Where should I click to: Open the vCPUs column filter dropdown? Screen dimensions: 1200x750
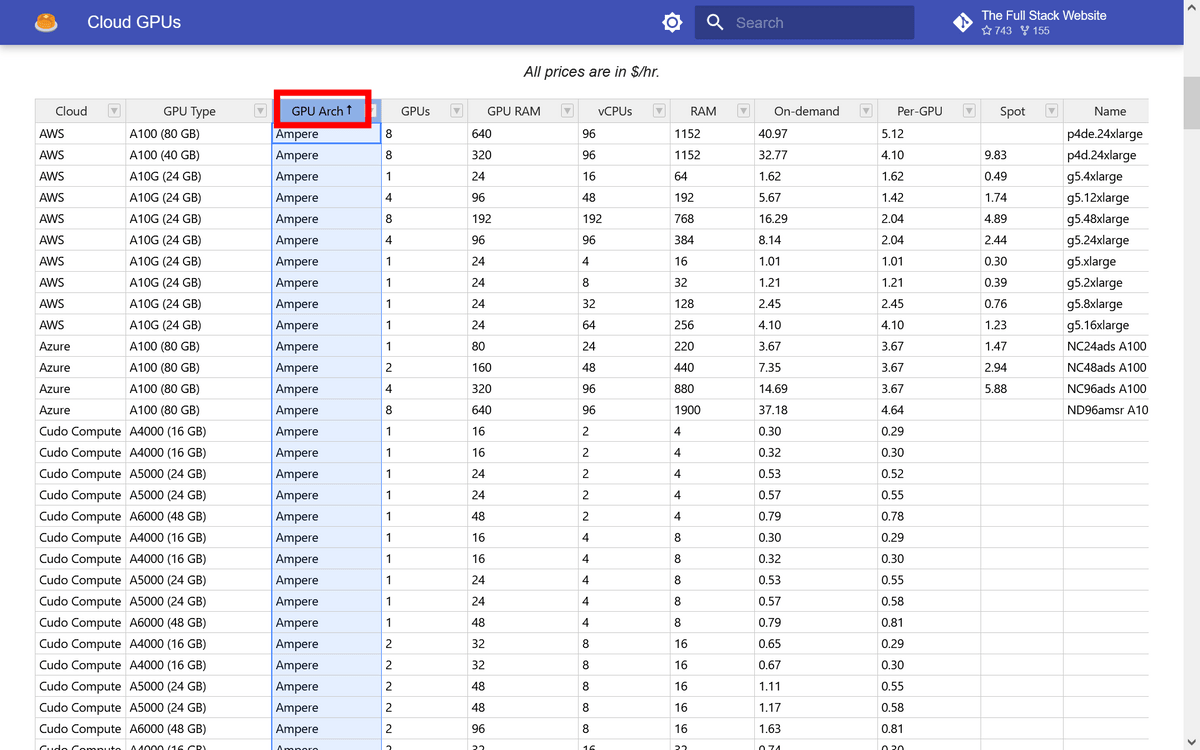(x=659, y=111)
